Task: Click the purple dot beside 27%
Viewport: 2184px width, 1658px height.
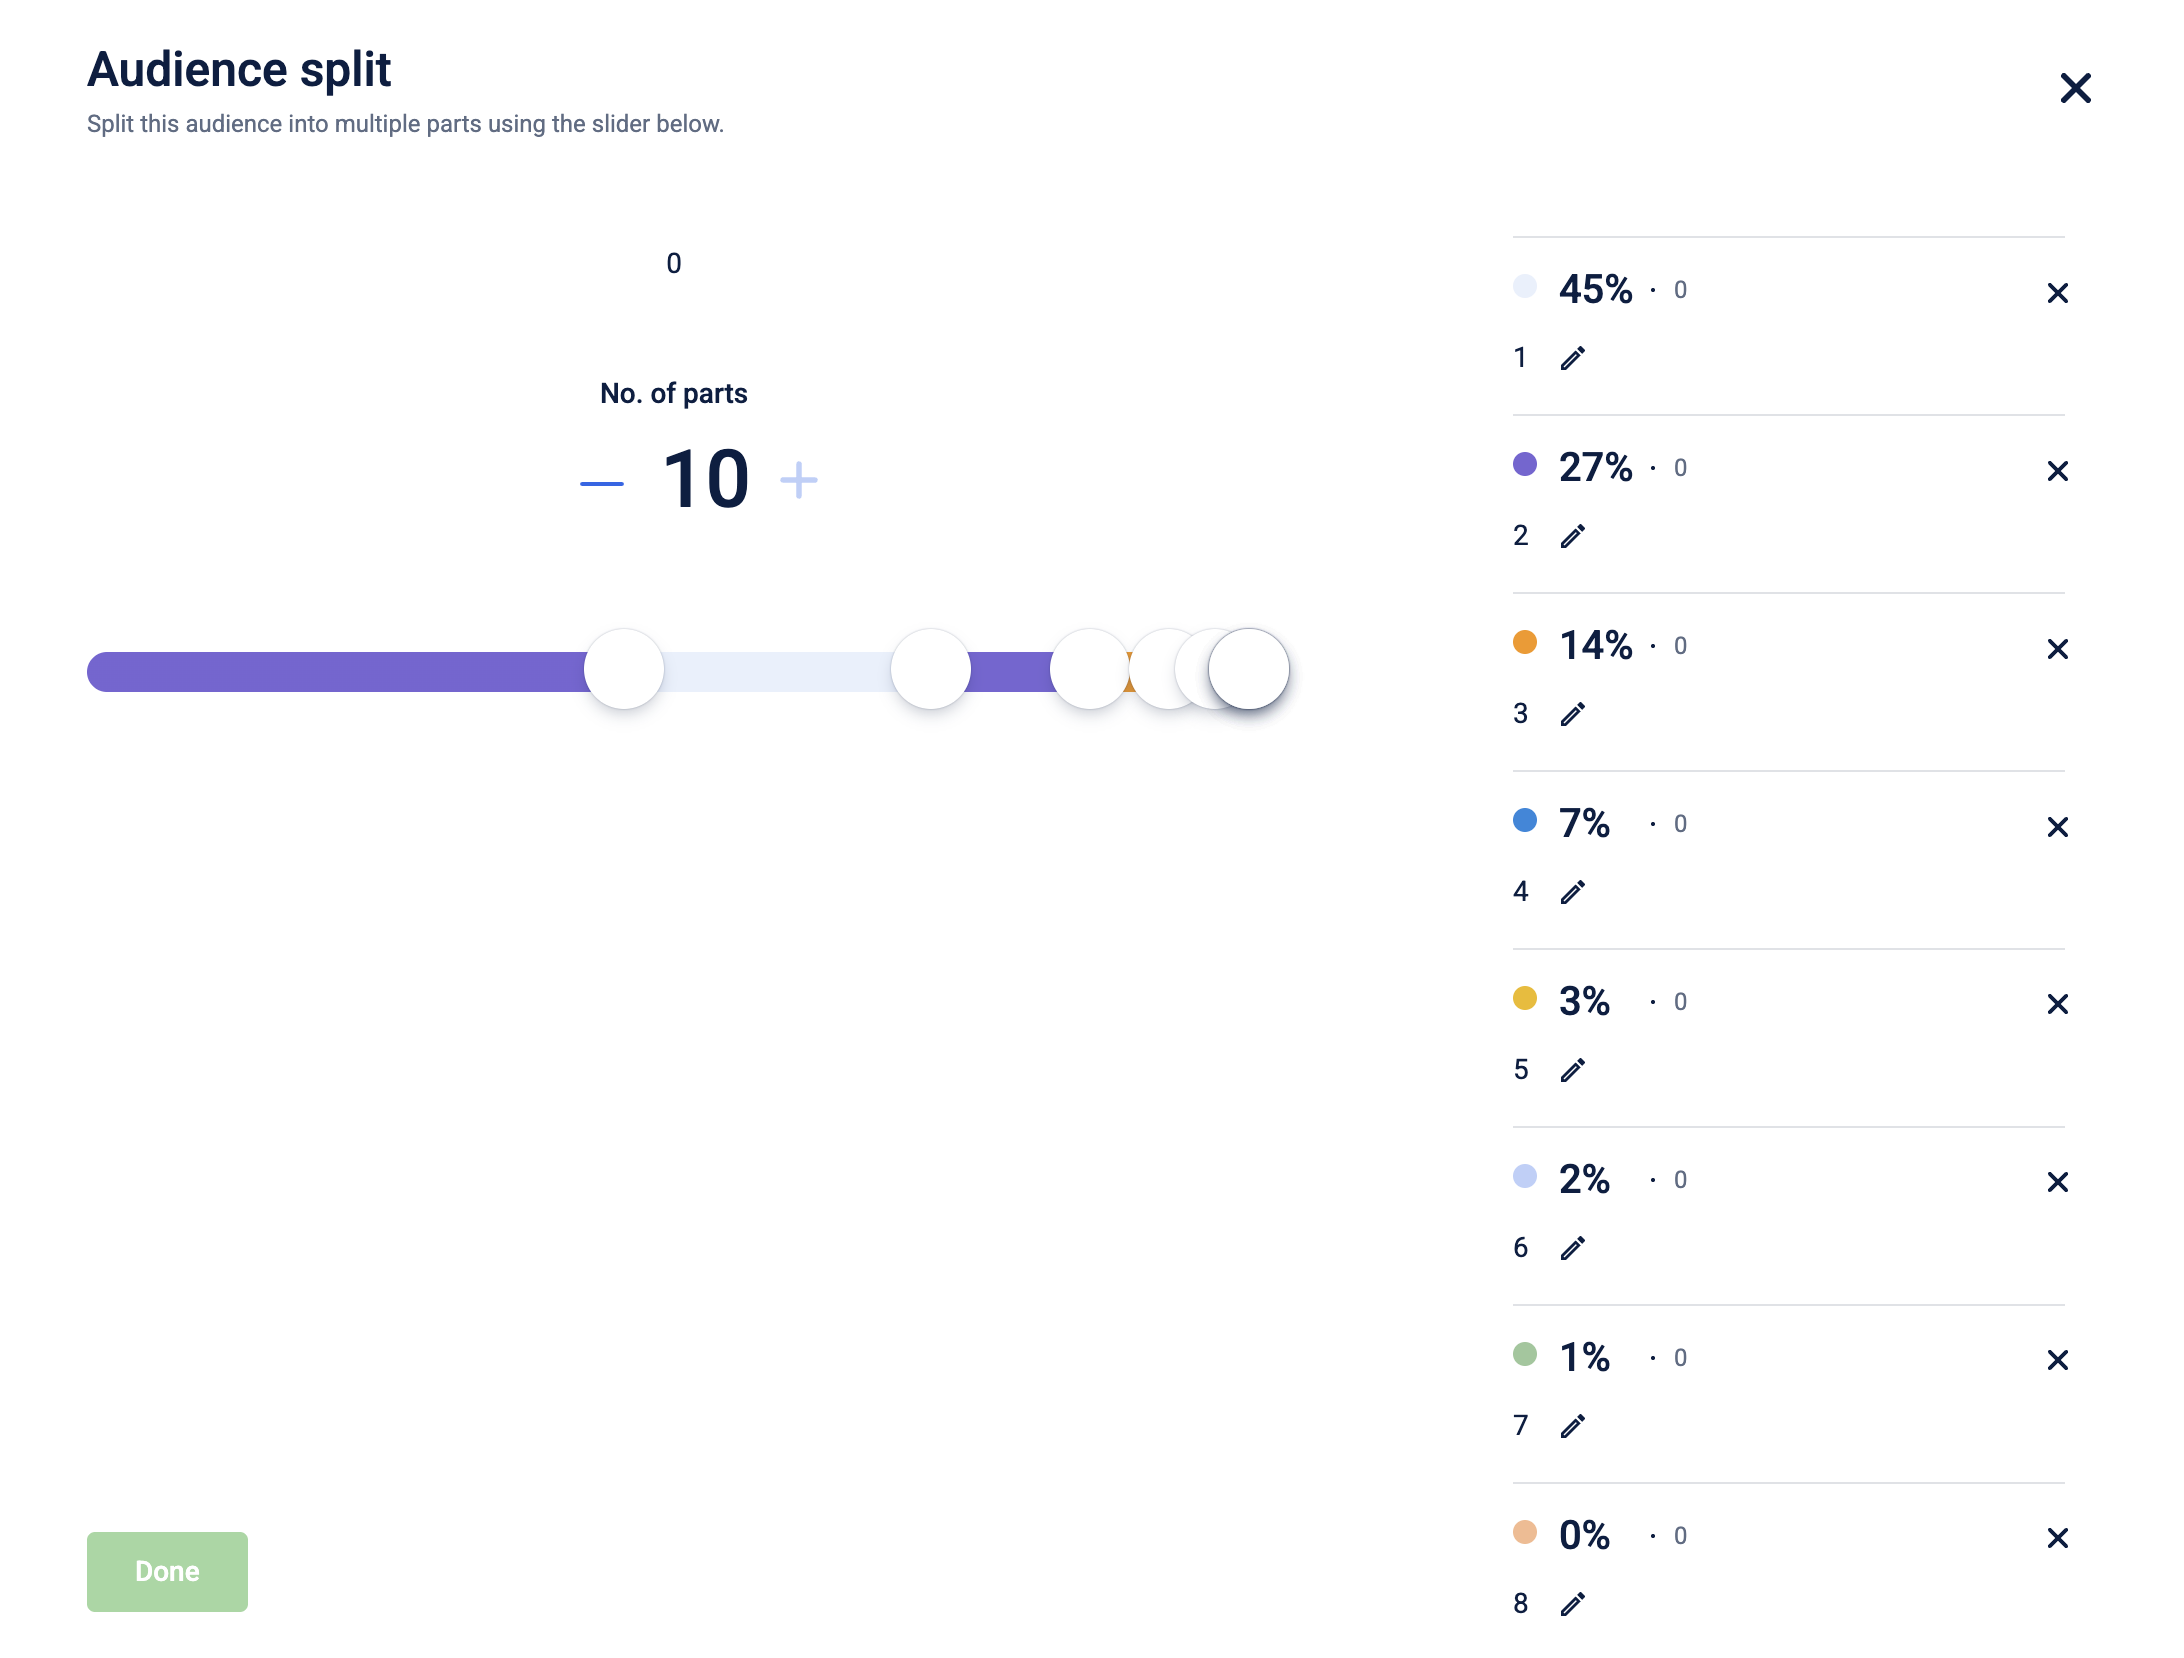Action: [1524, 464]
